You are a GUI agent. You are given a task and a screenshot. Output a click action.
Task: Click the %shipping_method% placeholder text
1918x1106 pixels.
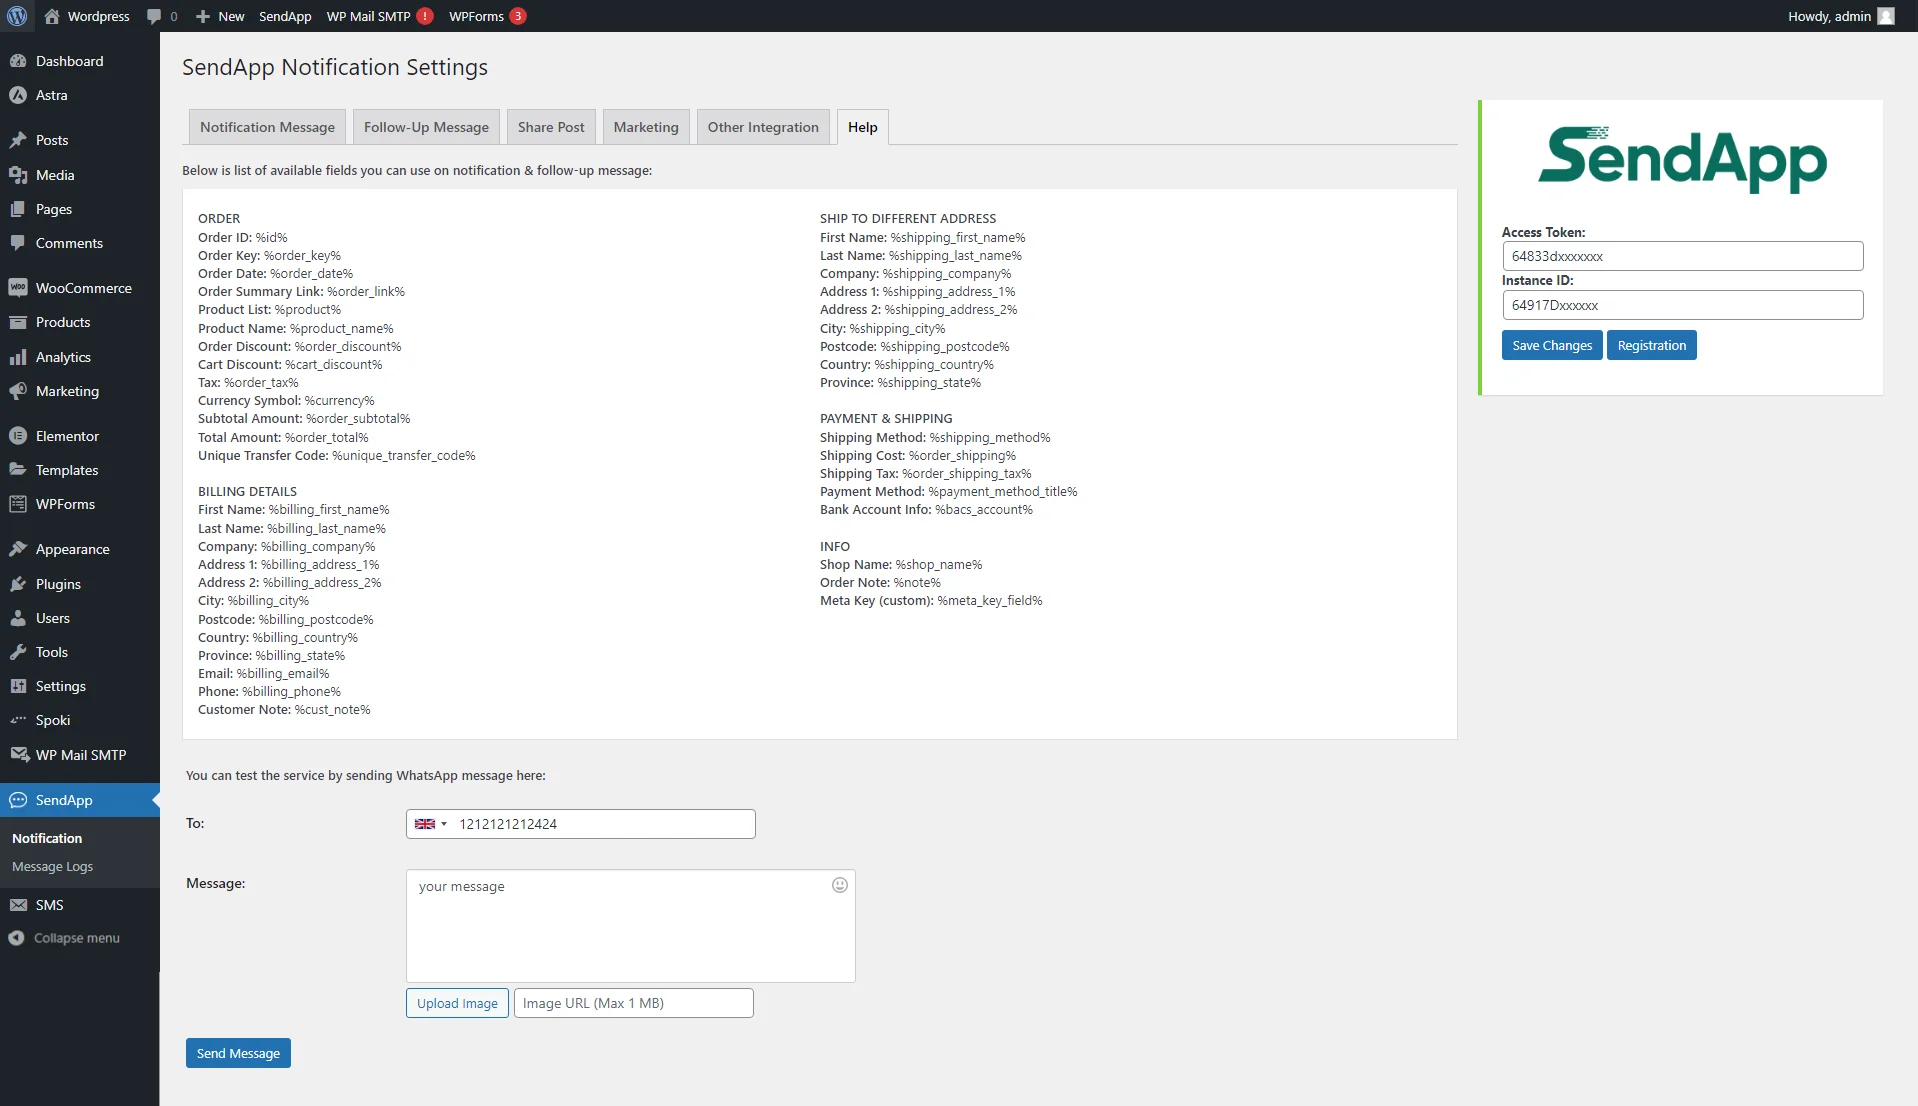click(x=990, y=438)
